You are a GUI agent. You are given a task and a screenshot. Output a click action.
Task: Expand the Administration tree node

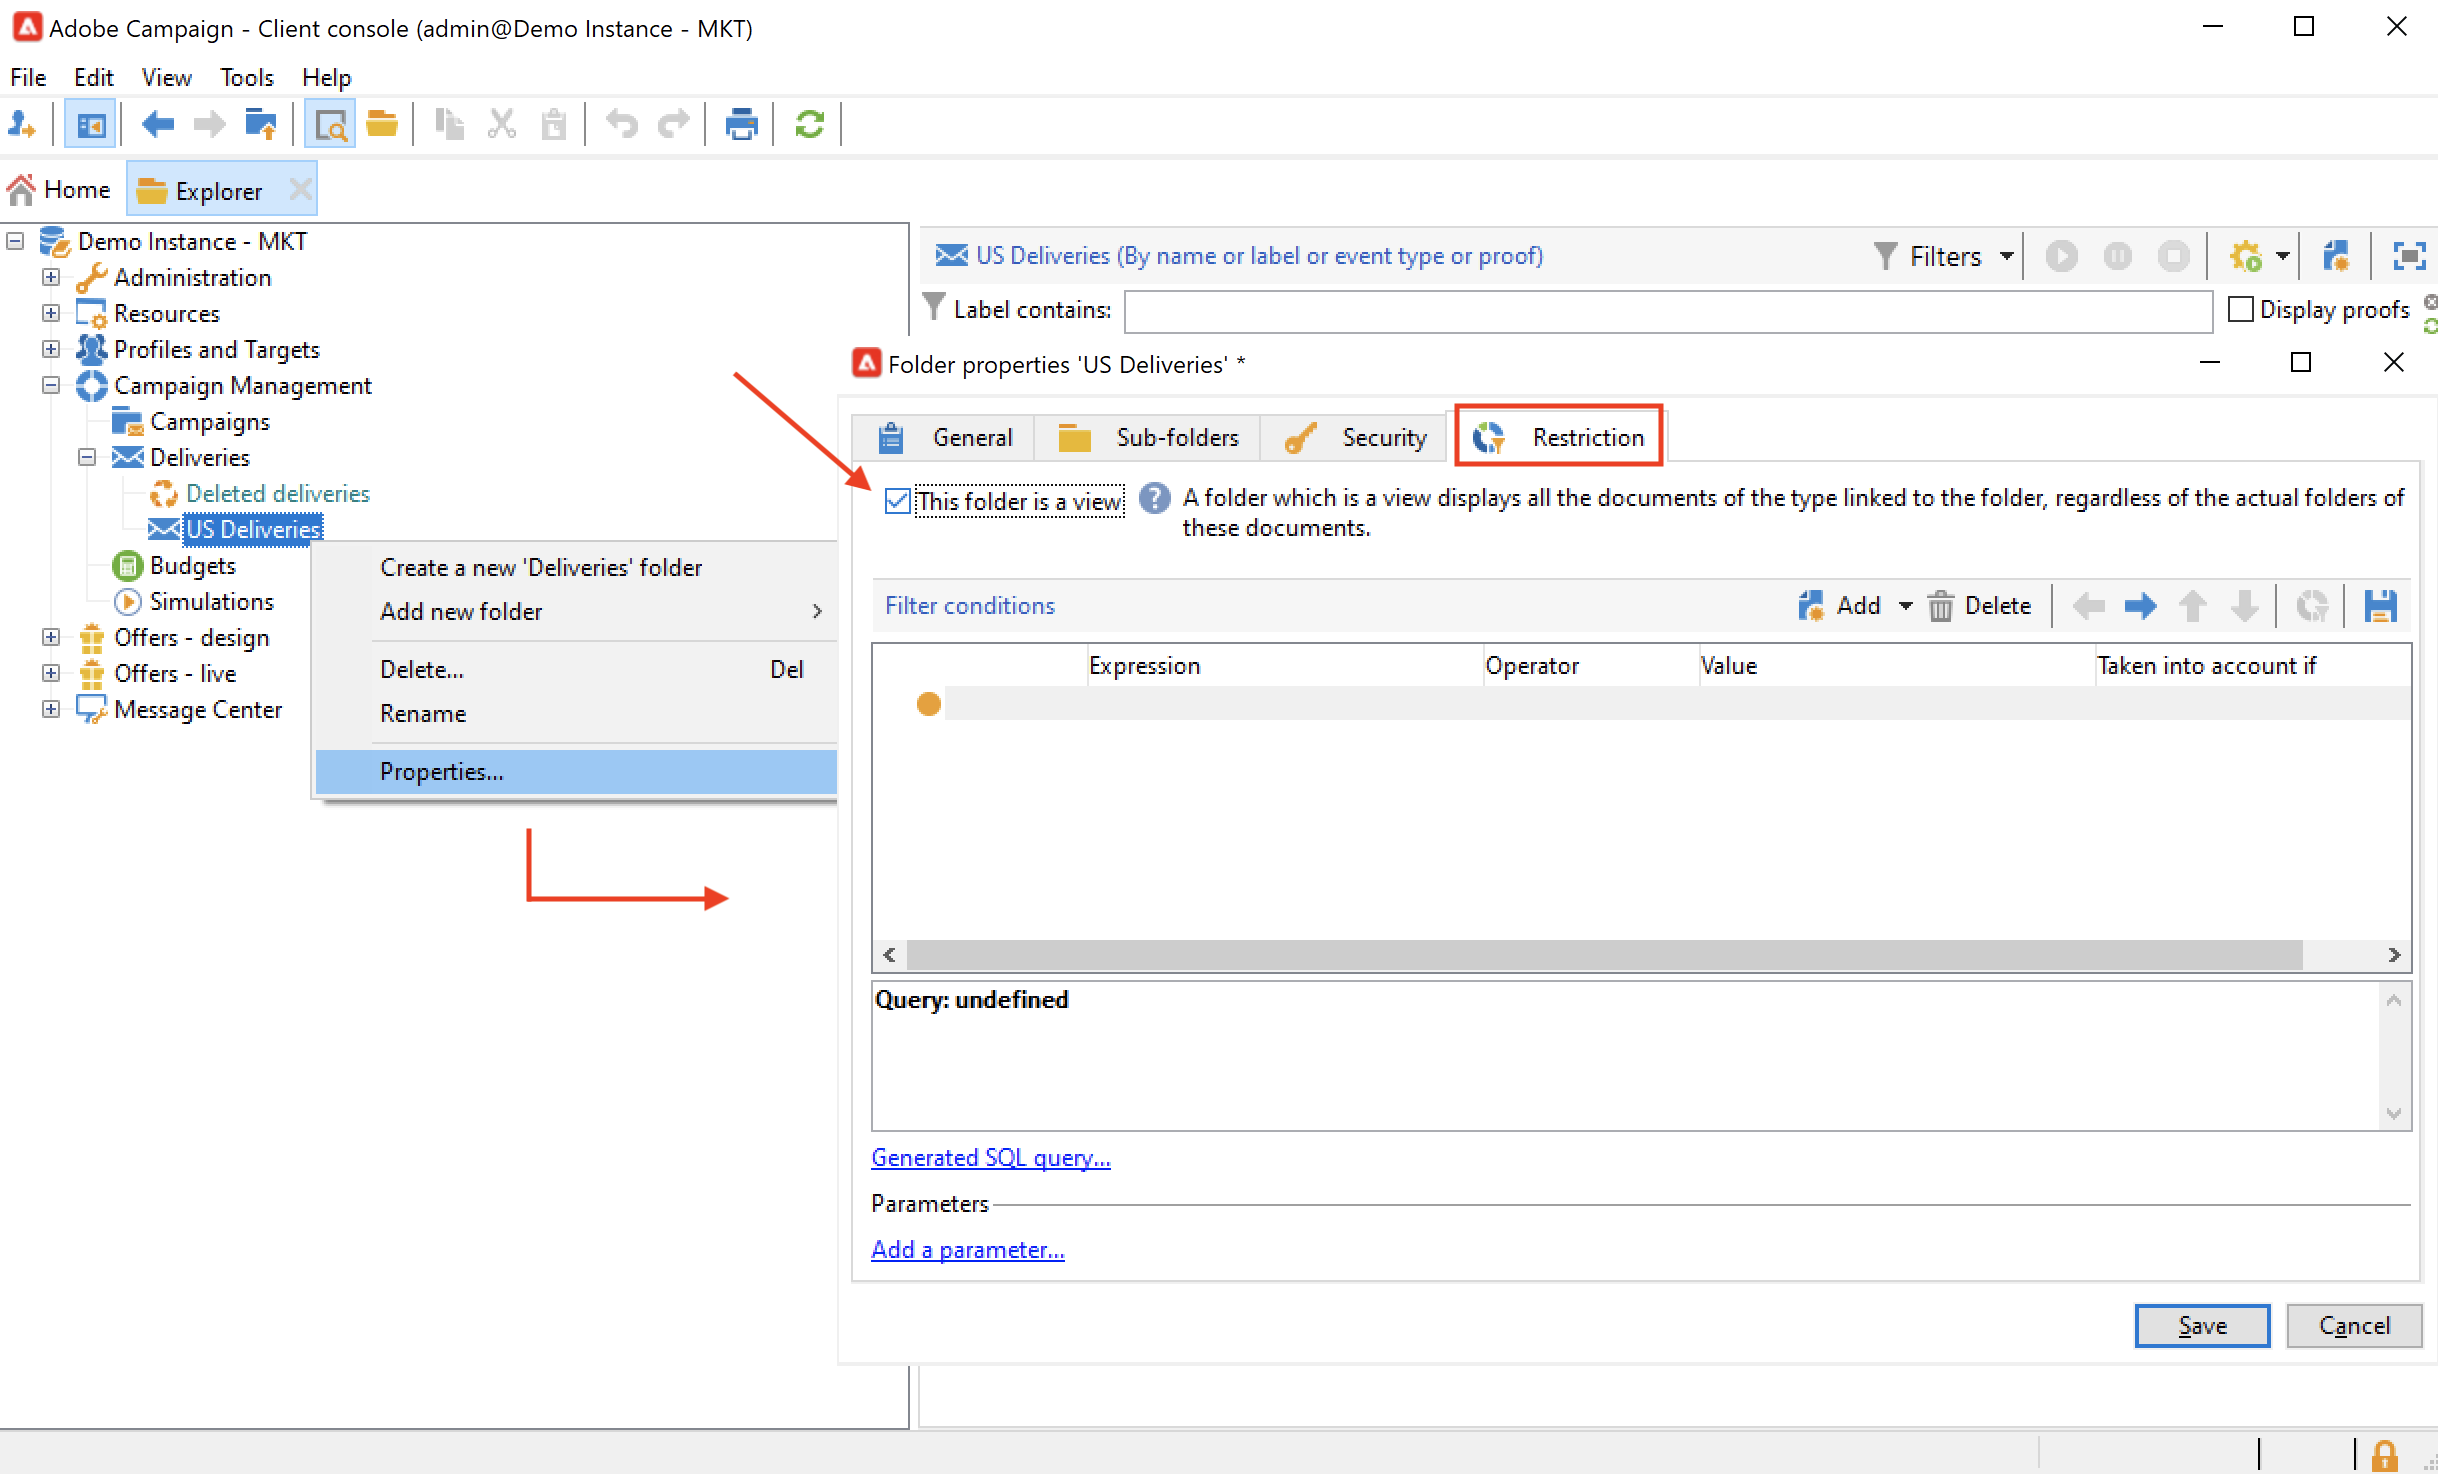tap(51, 277)
